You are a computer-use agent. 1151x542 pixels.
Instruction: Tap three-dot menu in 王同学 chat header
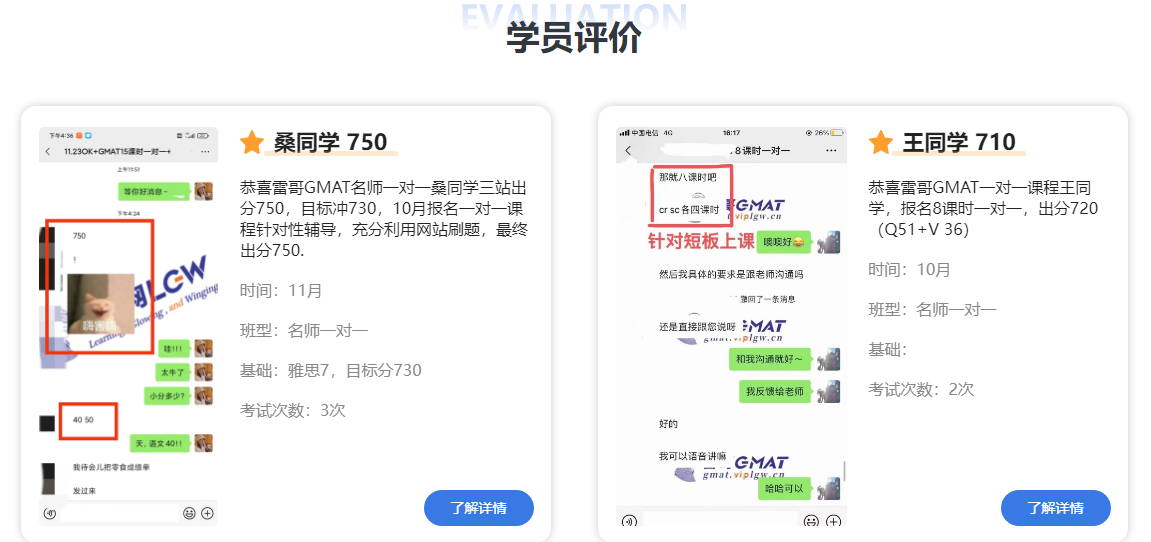click(831, 150)
